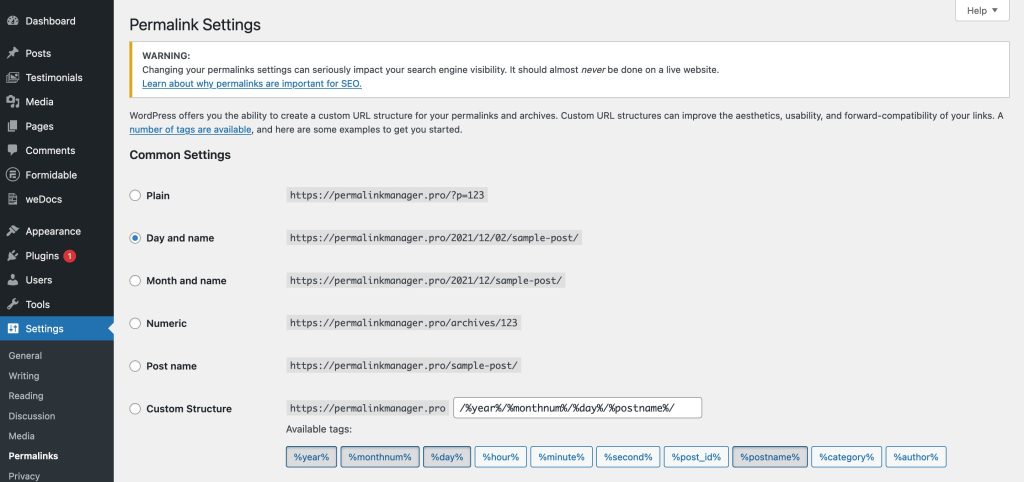Click the custom structure text field
This screenshot has width=1024, height=482.
click(577, 408)
